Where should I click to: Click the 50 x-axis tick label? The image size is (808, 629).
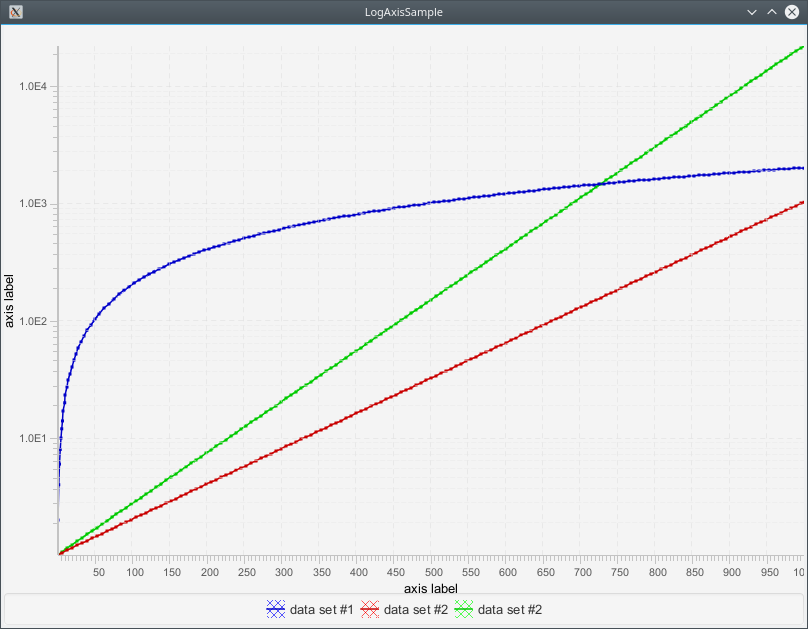99,572
